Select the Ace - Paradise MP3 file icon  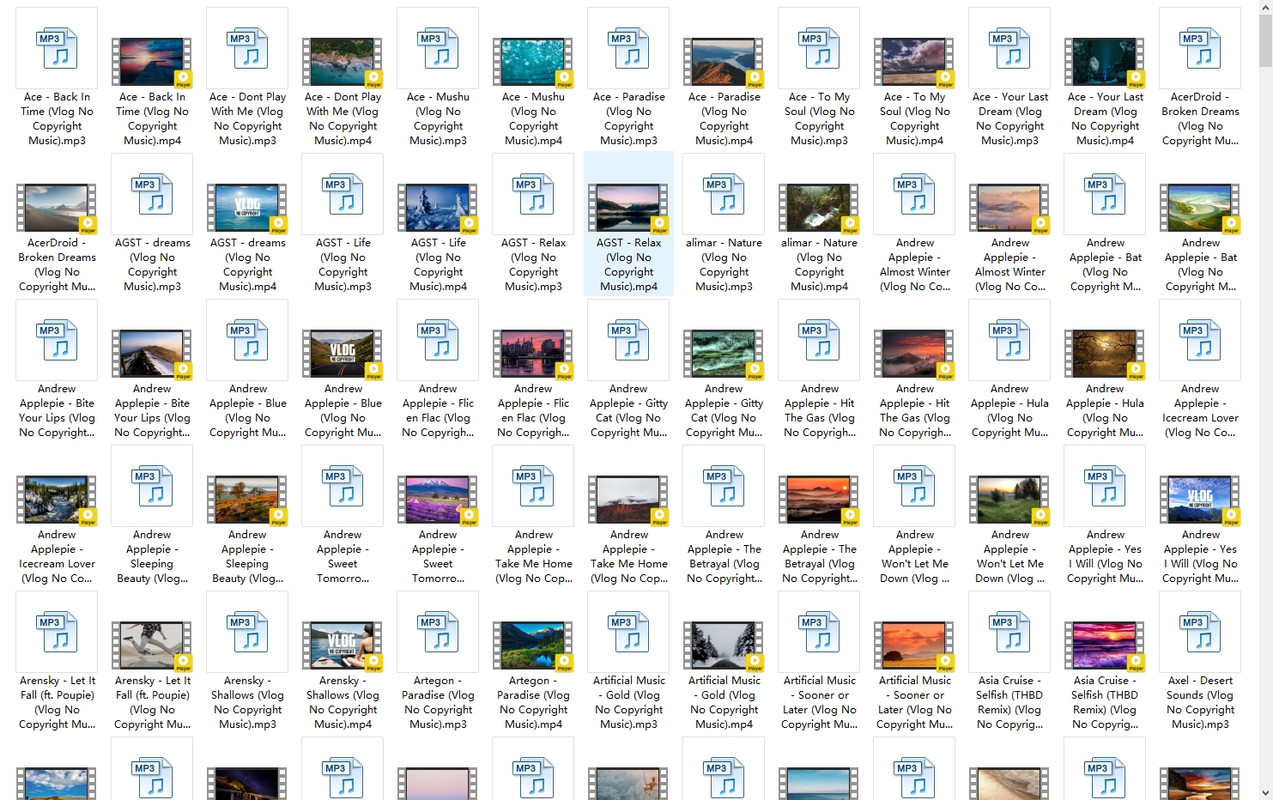click(629, 48)
